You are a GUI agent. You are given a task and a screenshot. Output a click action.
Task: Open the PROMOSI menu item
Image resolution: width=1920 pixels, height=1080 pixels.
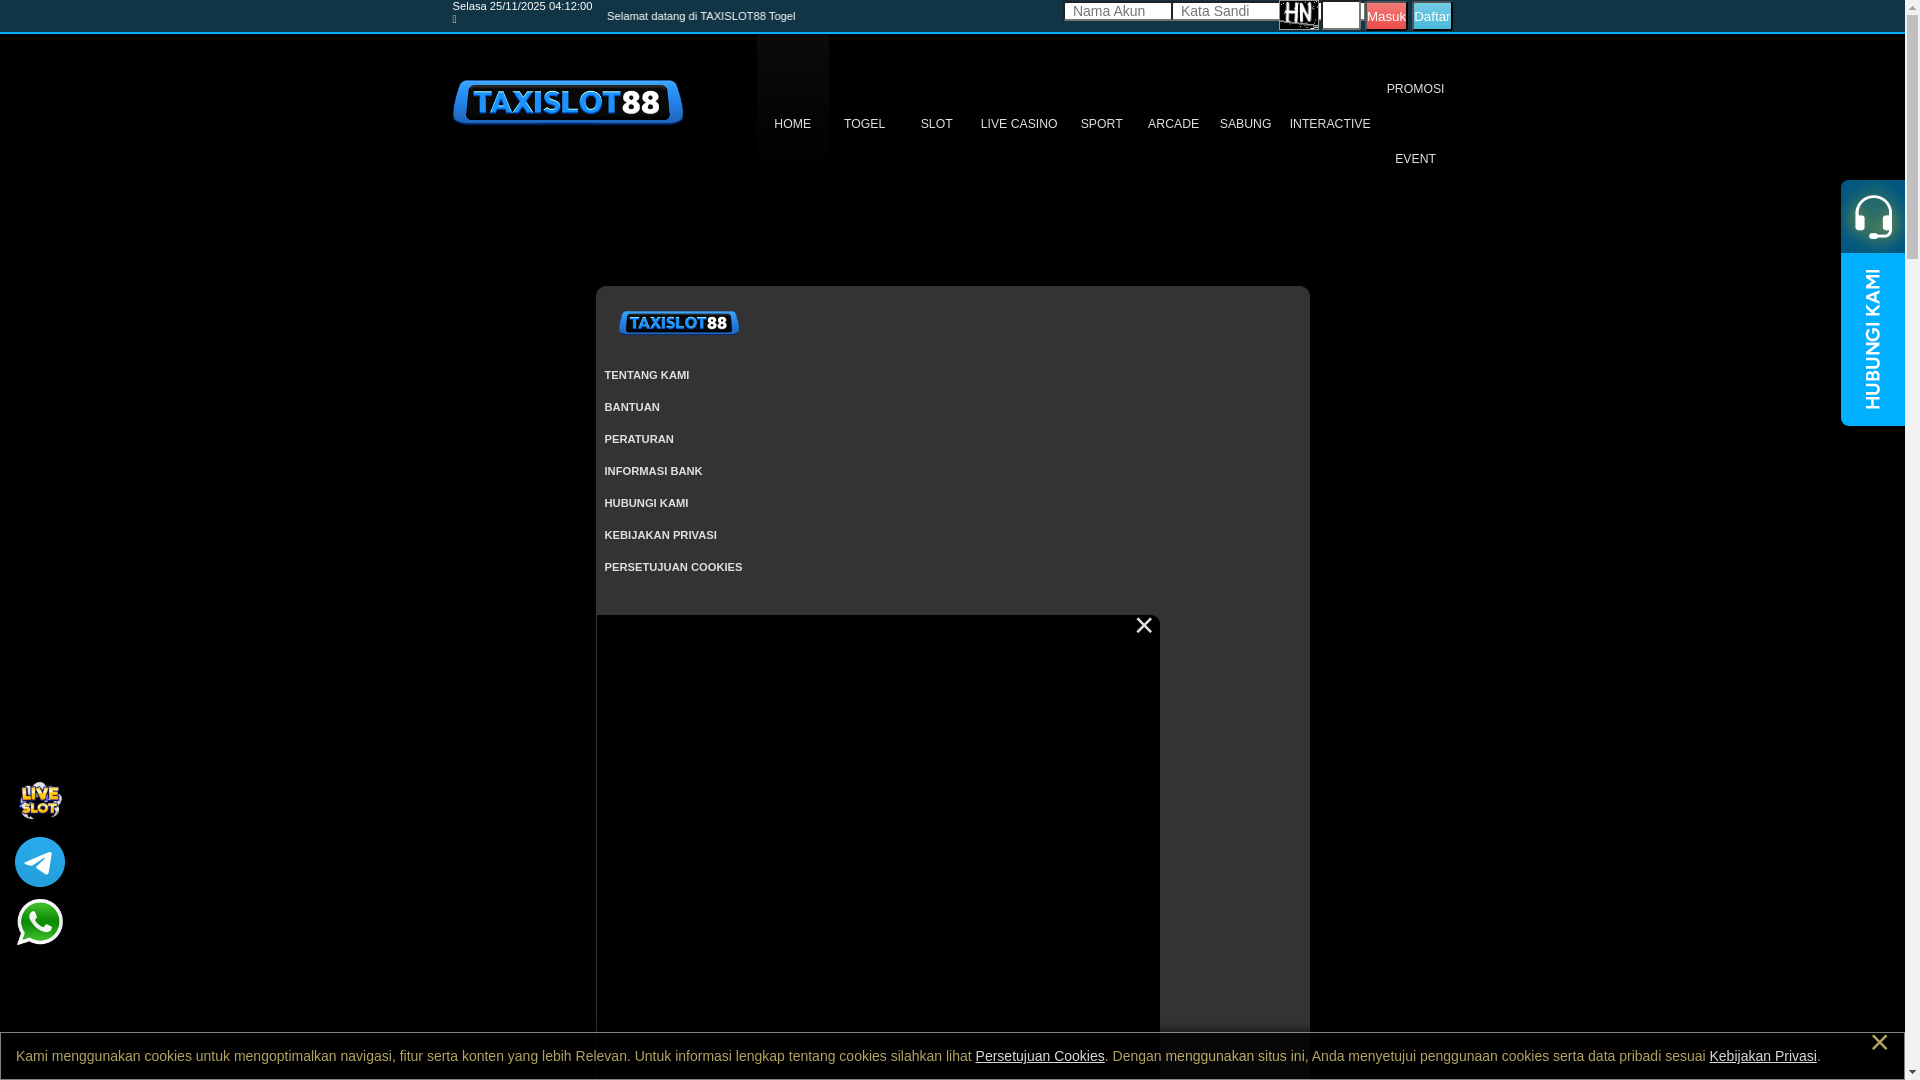[x=1415, y=89]
